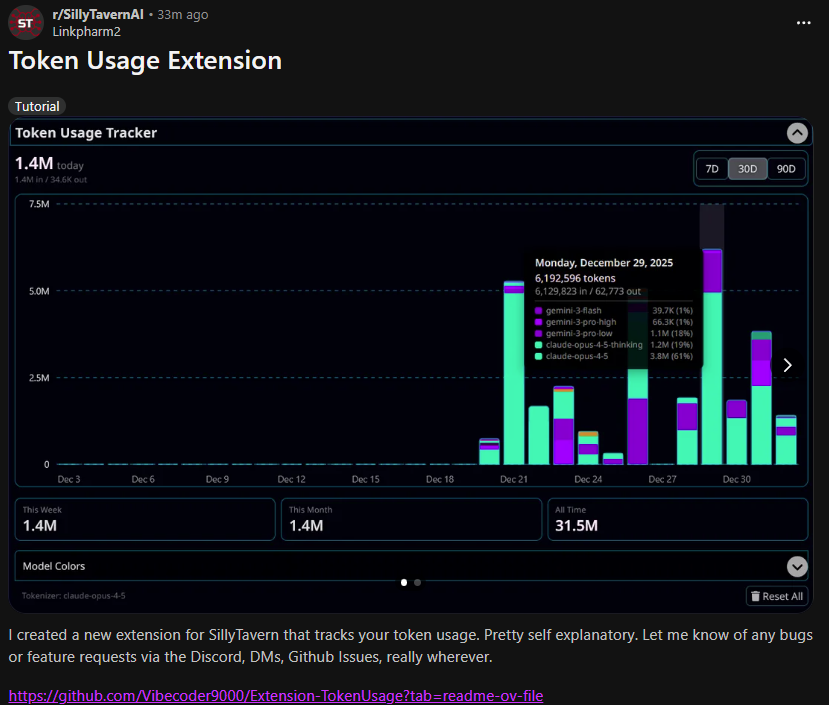Image resolution: width=829 pixels, height=705 pixels.
Task: Collapse the Token Usage Tracker panel
Action: 797,133
